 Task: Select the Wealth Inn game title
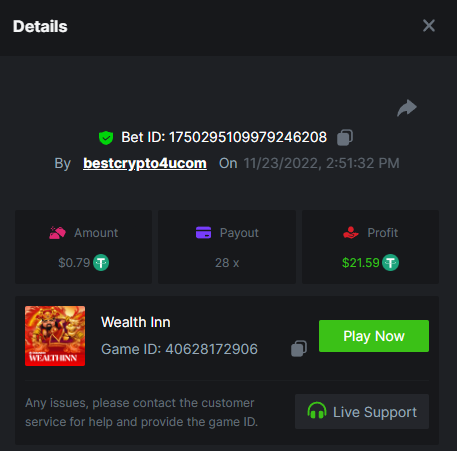click(136, 322)
